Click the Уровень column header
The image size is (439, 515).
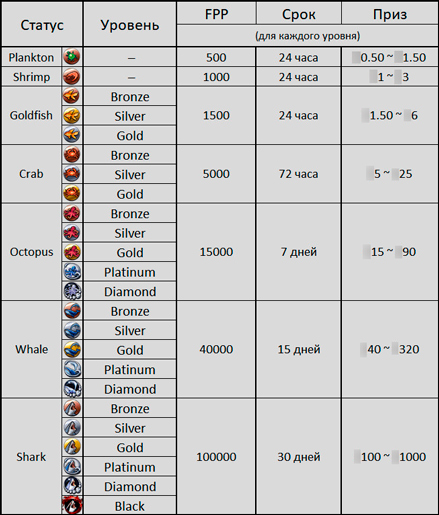130,24
